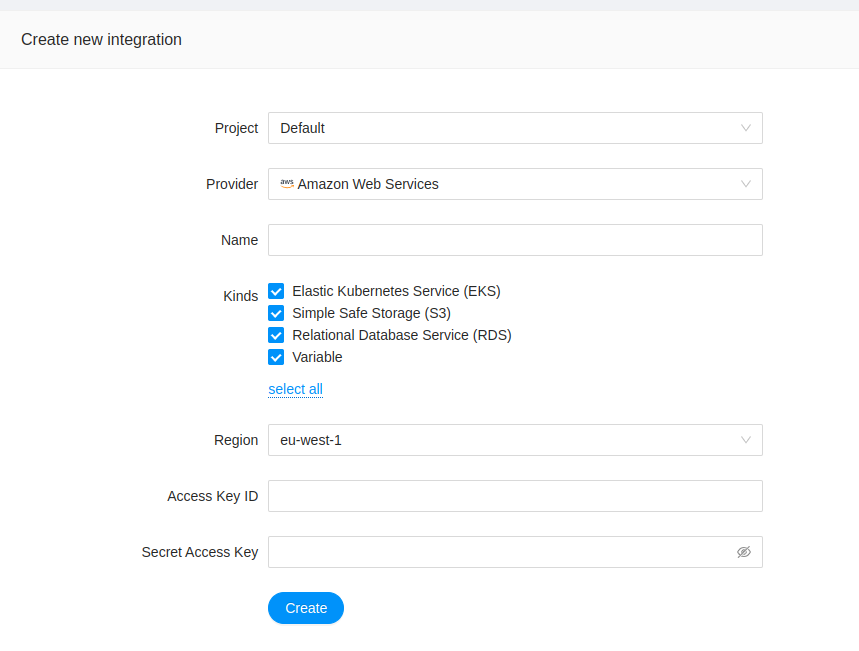Toggle secret key visibility eye icon

[x=743, y=552]
